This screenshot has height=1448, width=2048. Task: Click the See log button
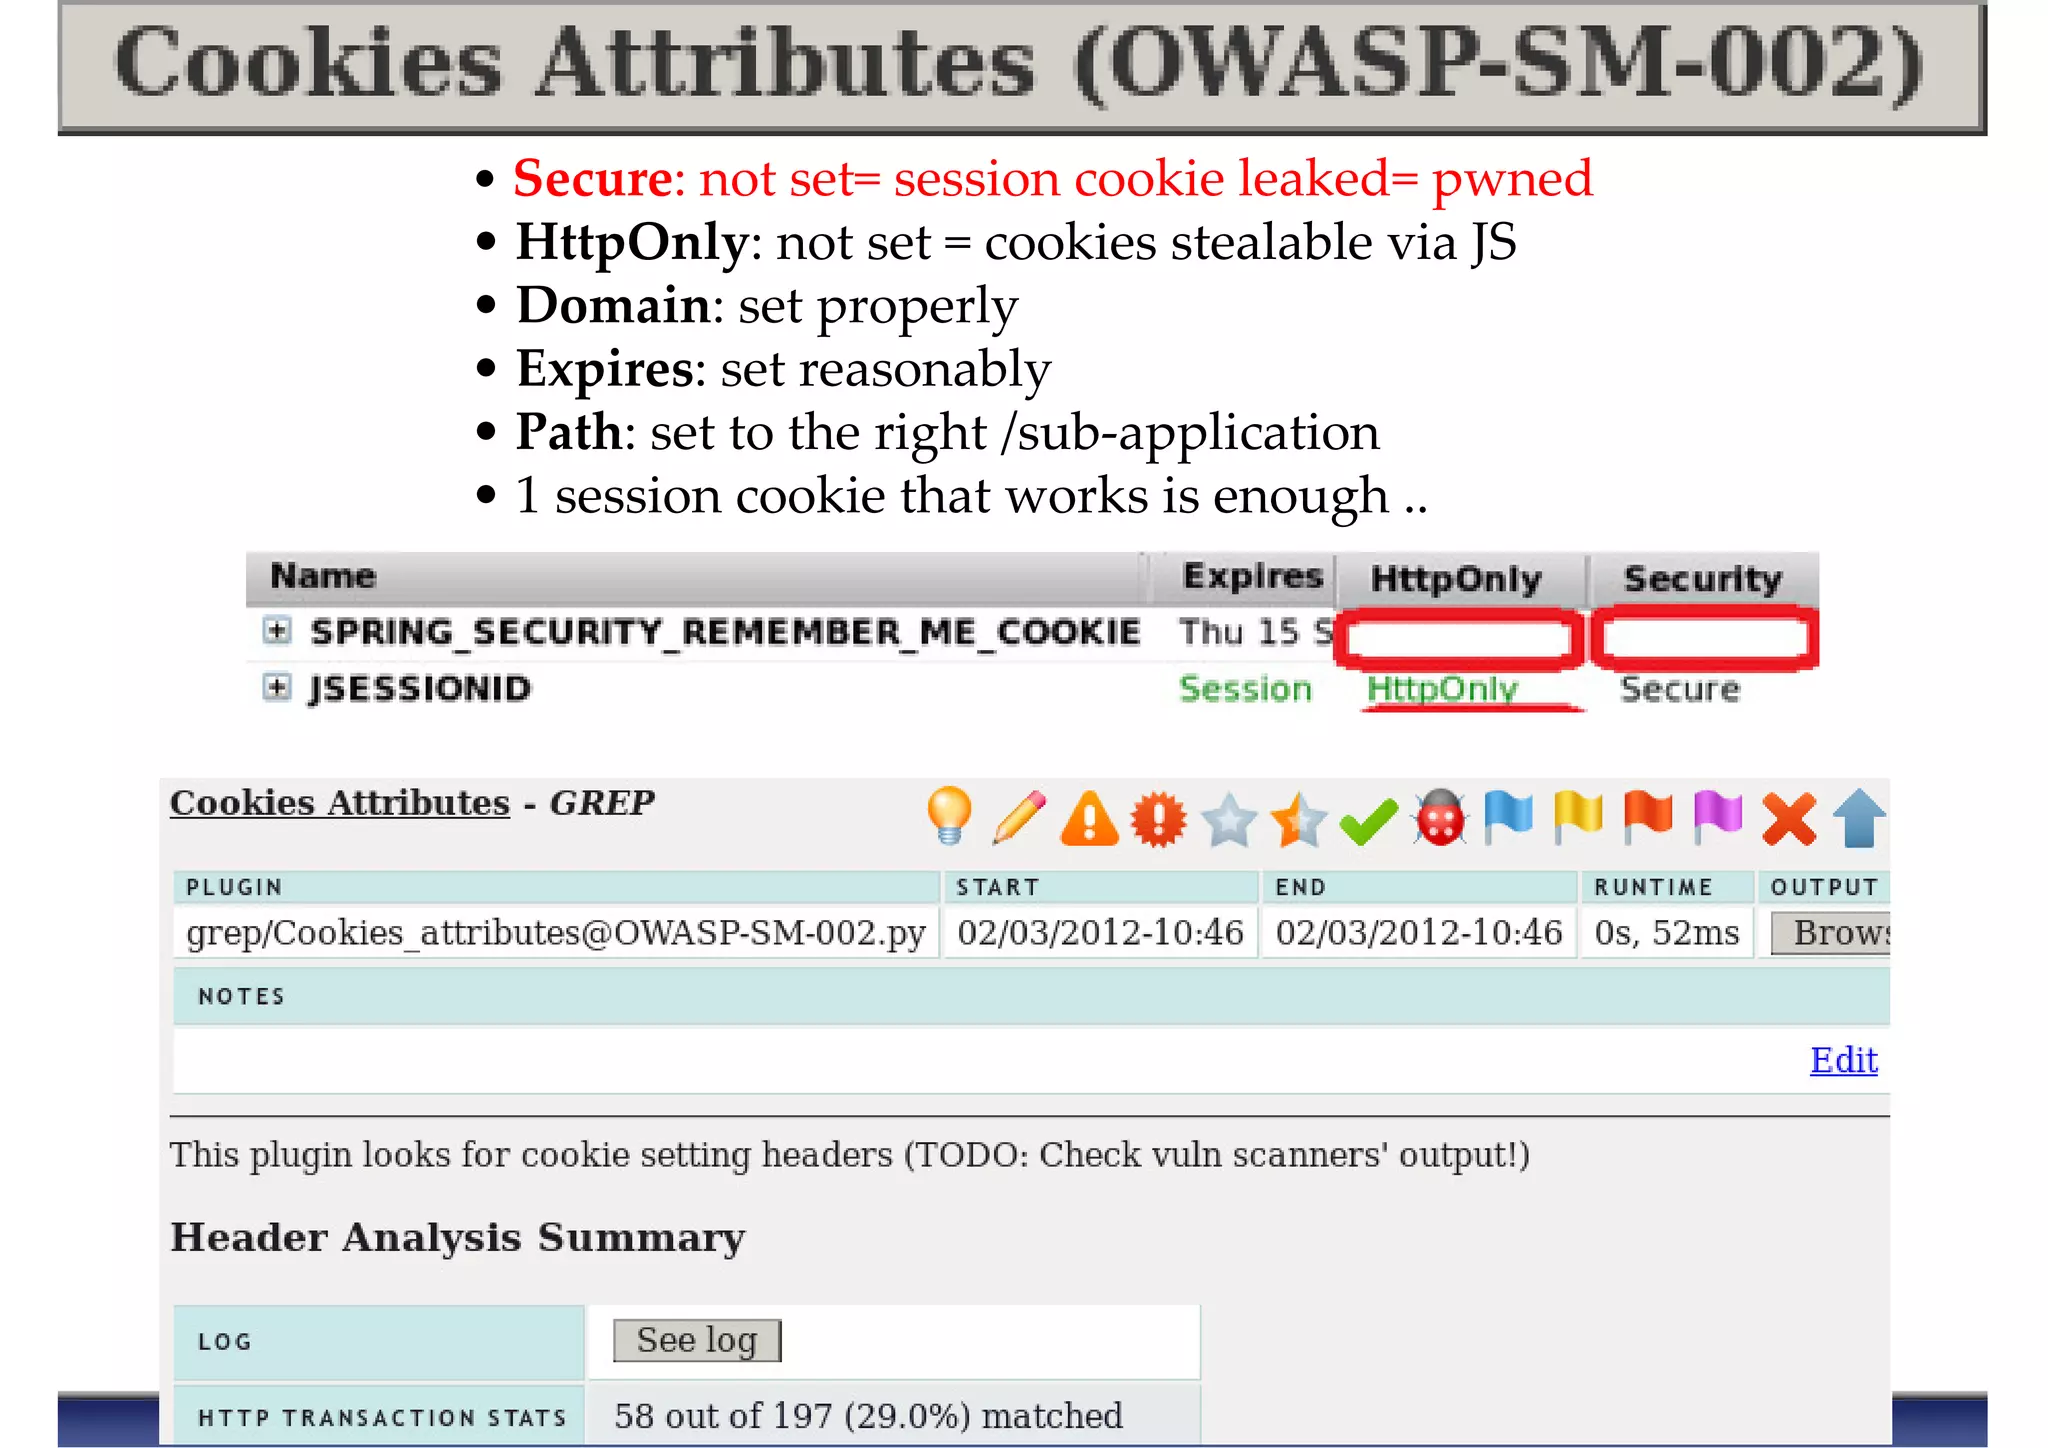pos(697,1341)
